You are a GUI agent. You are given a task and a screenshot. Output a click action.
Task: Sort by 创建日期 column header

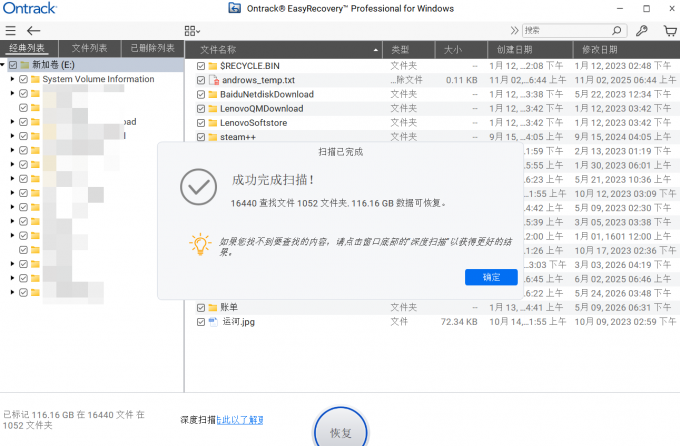(530, 49)
